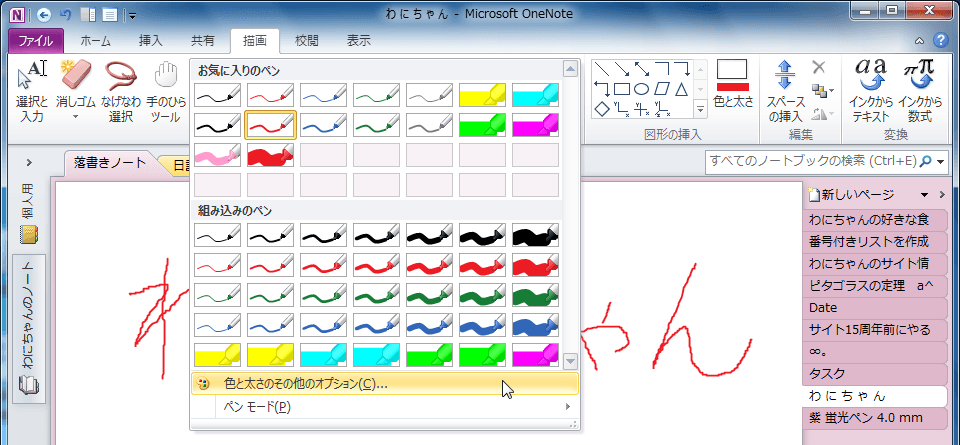Choose the magenta highlighter in favorites second row
This screenshot has height=445, width=960.
(x=535, y=125)
